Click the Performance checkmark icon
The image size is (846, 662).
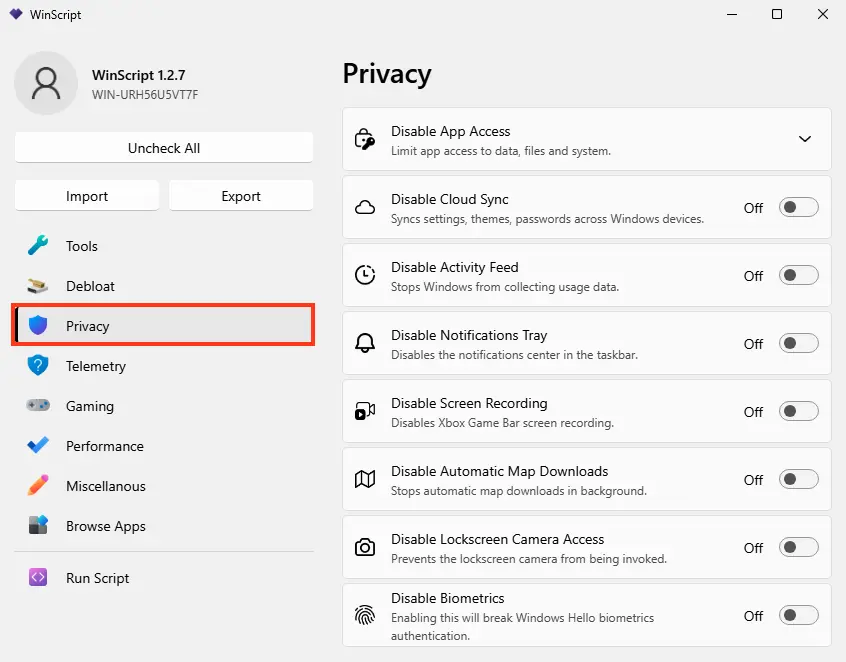point(38,445)
